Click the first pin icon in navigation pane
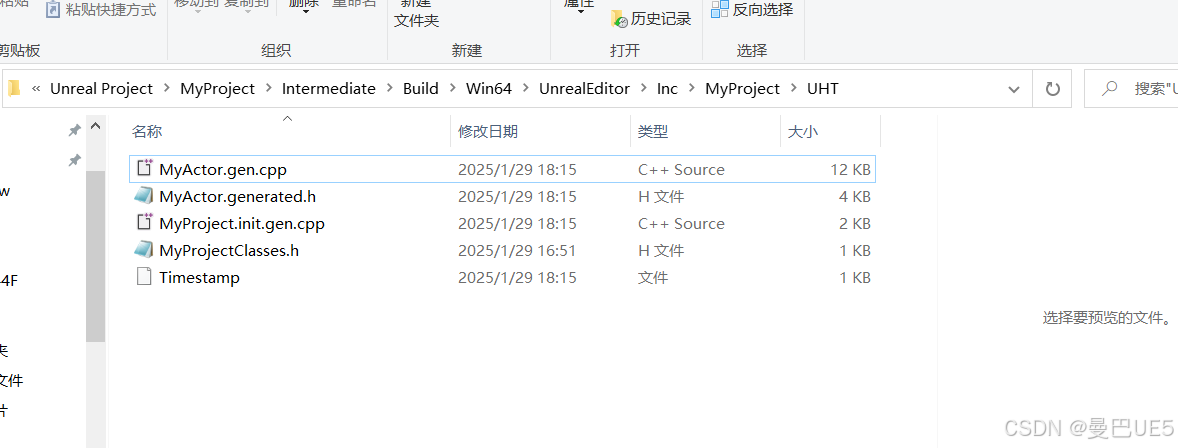The image size is (1178, 448). pos(74,131)
